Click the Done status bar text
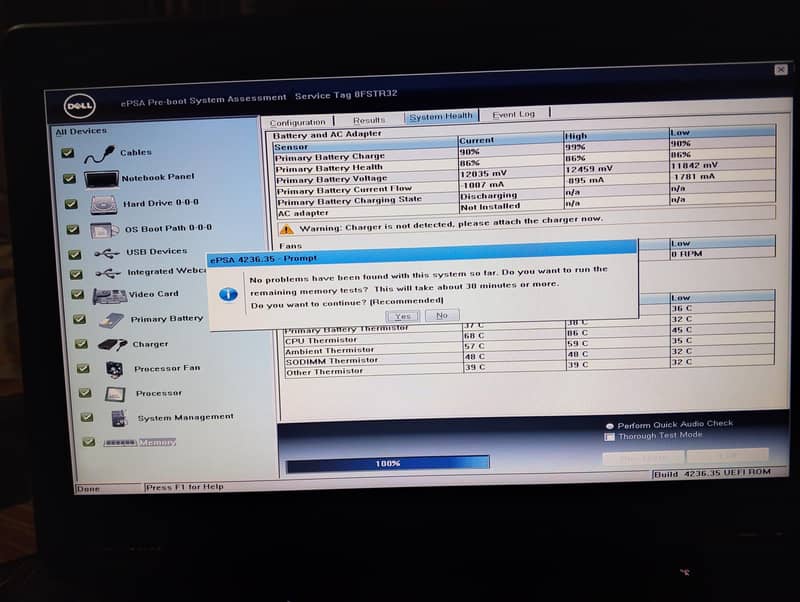Viewport: 800px width, 602px height. [x=88, y=489]
